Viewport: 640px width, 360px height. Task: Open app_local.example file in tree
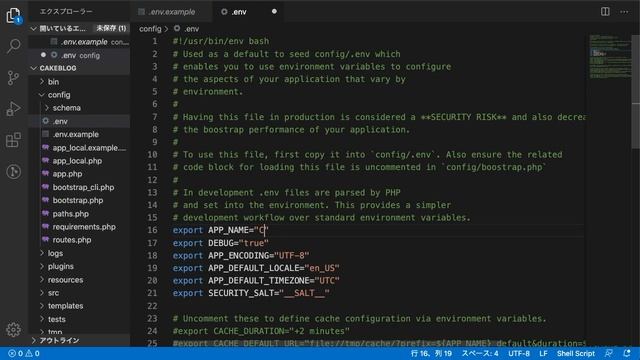(79, 148)
